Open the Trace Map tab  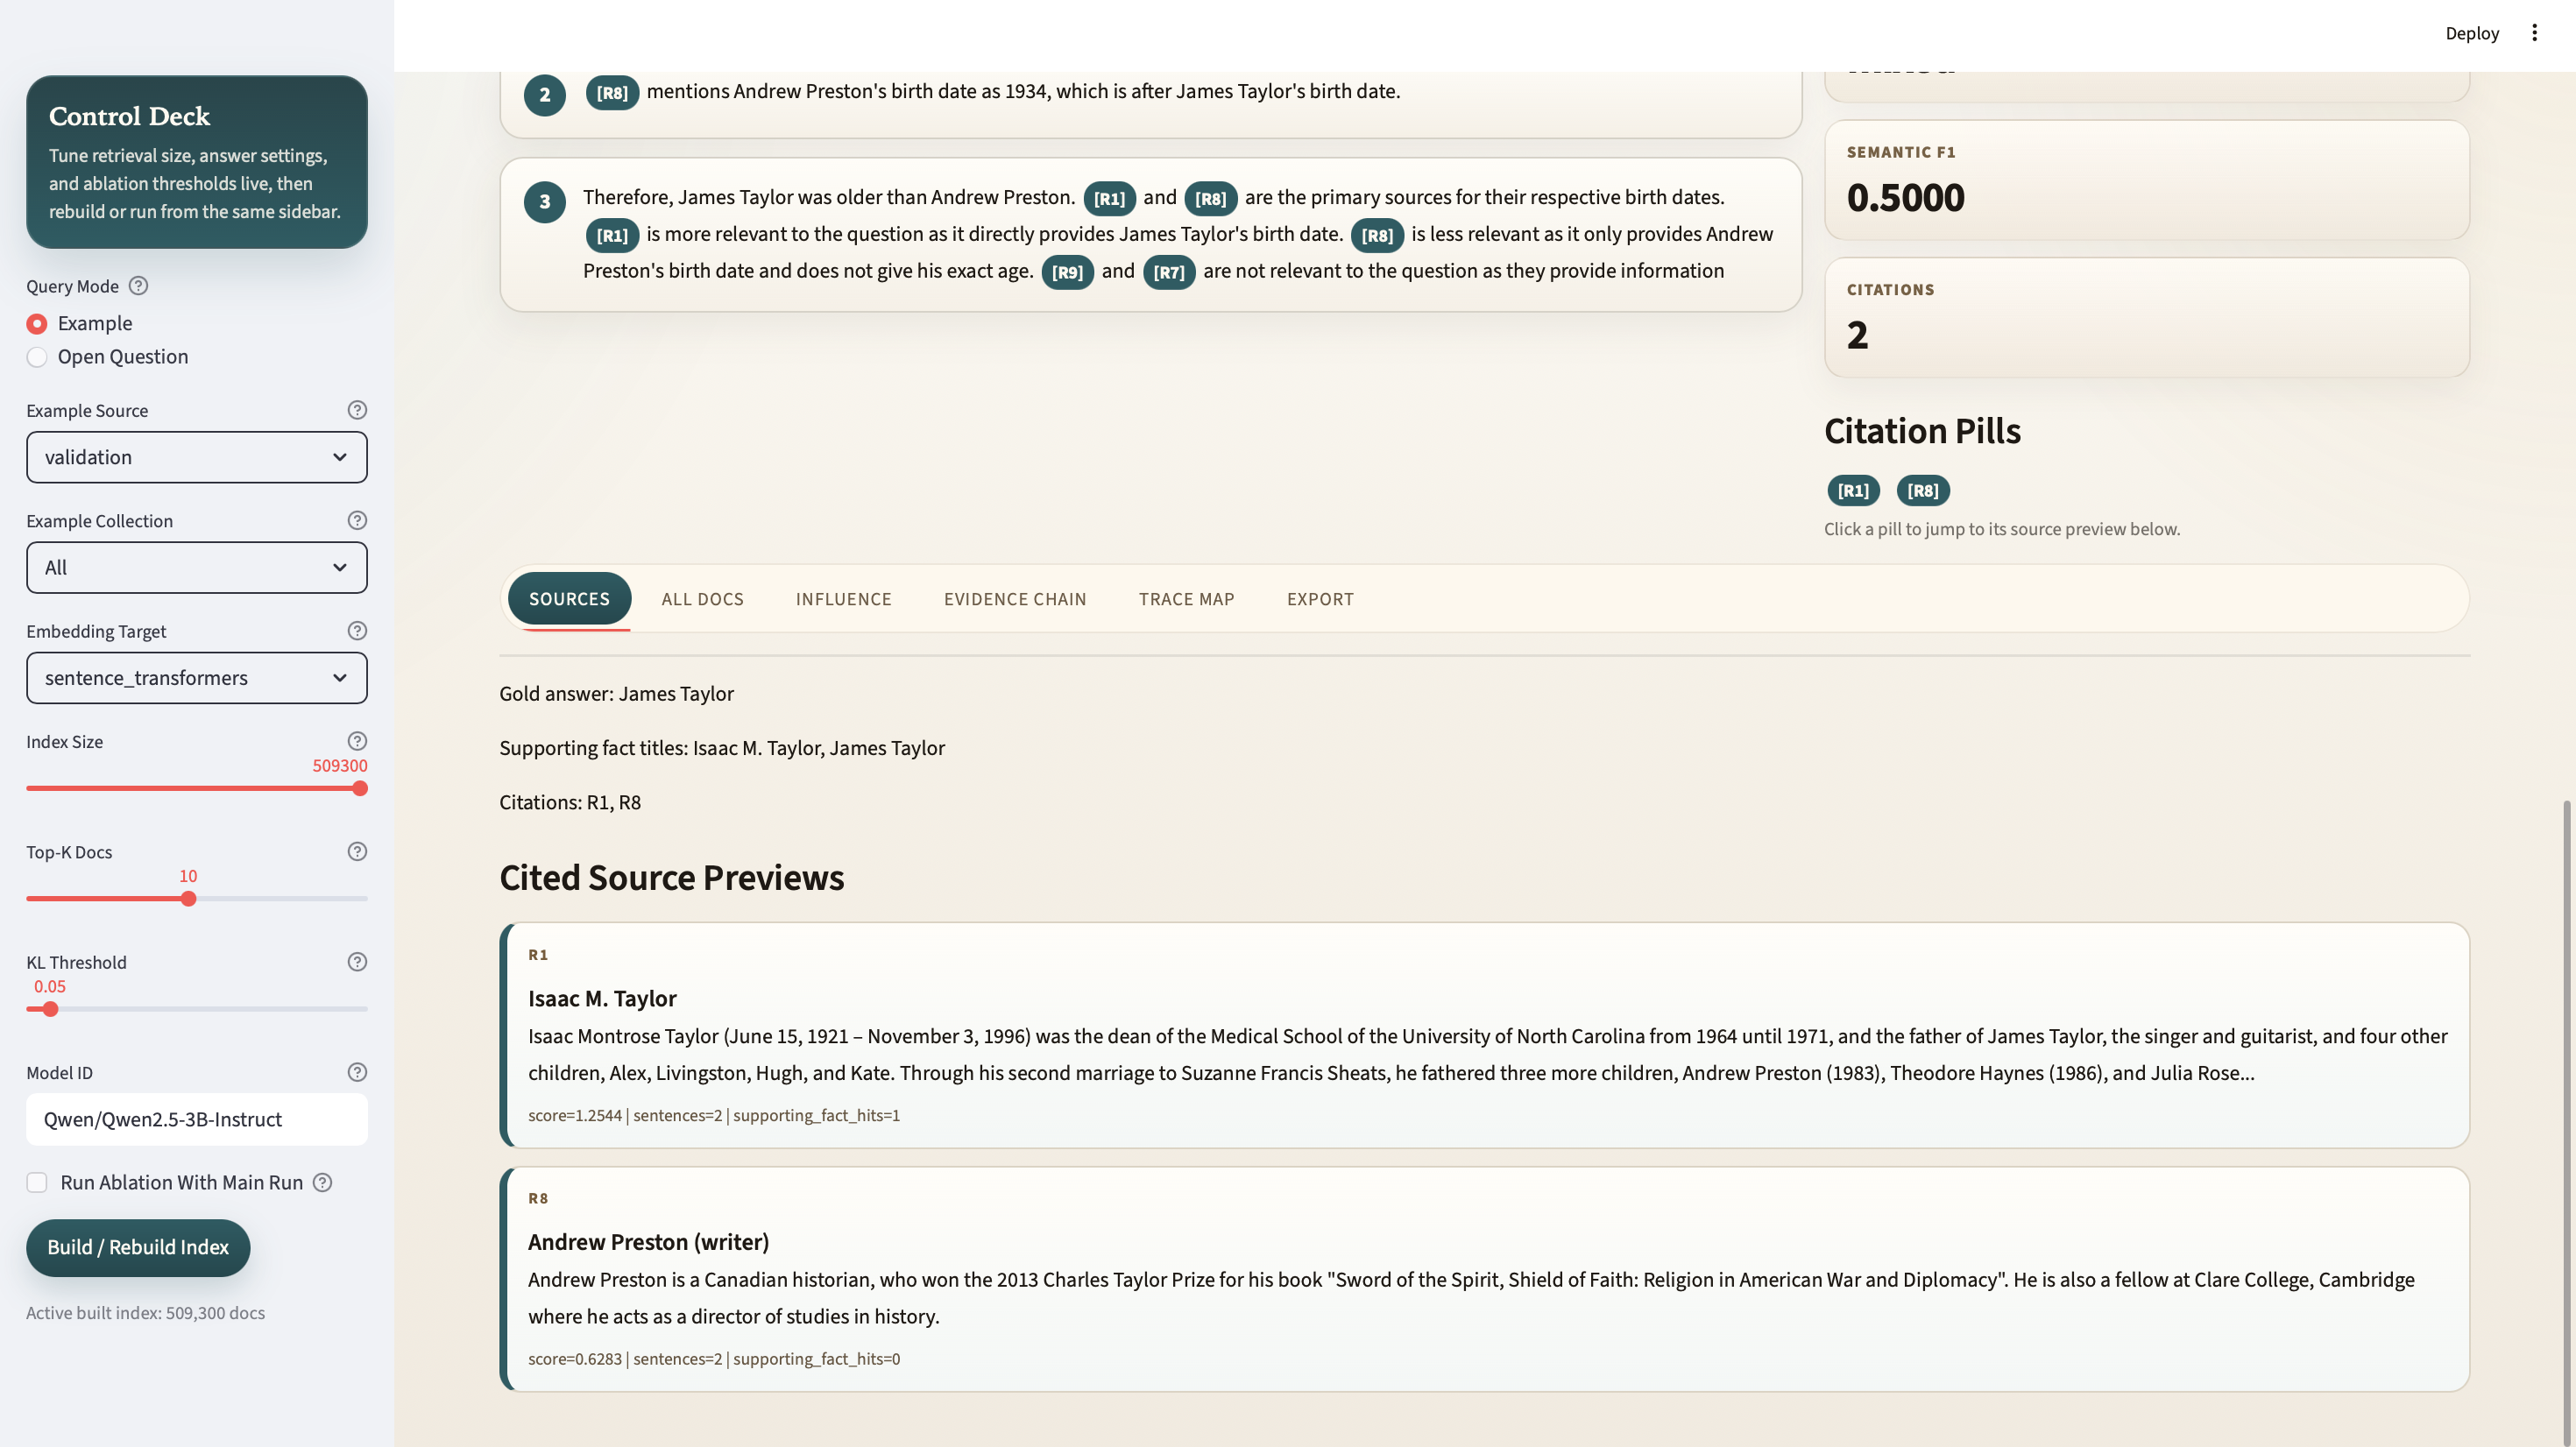tap(1186, 599)
